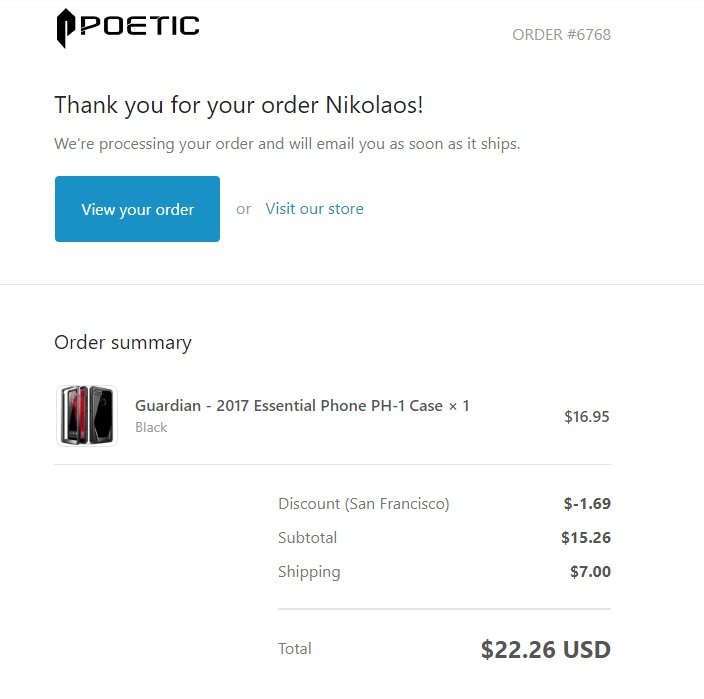This screenshot has width=704, height=699.
Task: Select the $15.26 subtotal amount
Action: click(x=586, y=537)
